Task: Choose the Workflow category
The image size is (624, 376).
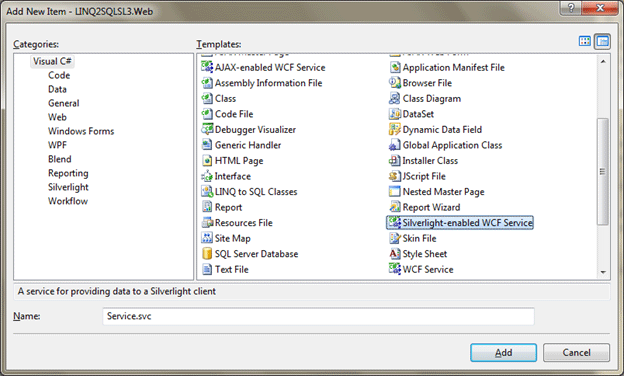Action: 68,201
